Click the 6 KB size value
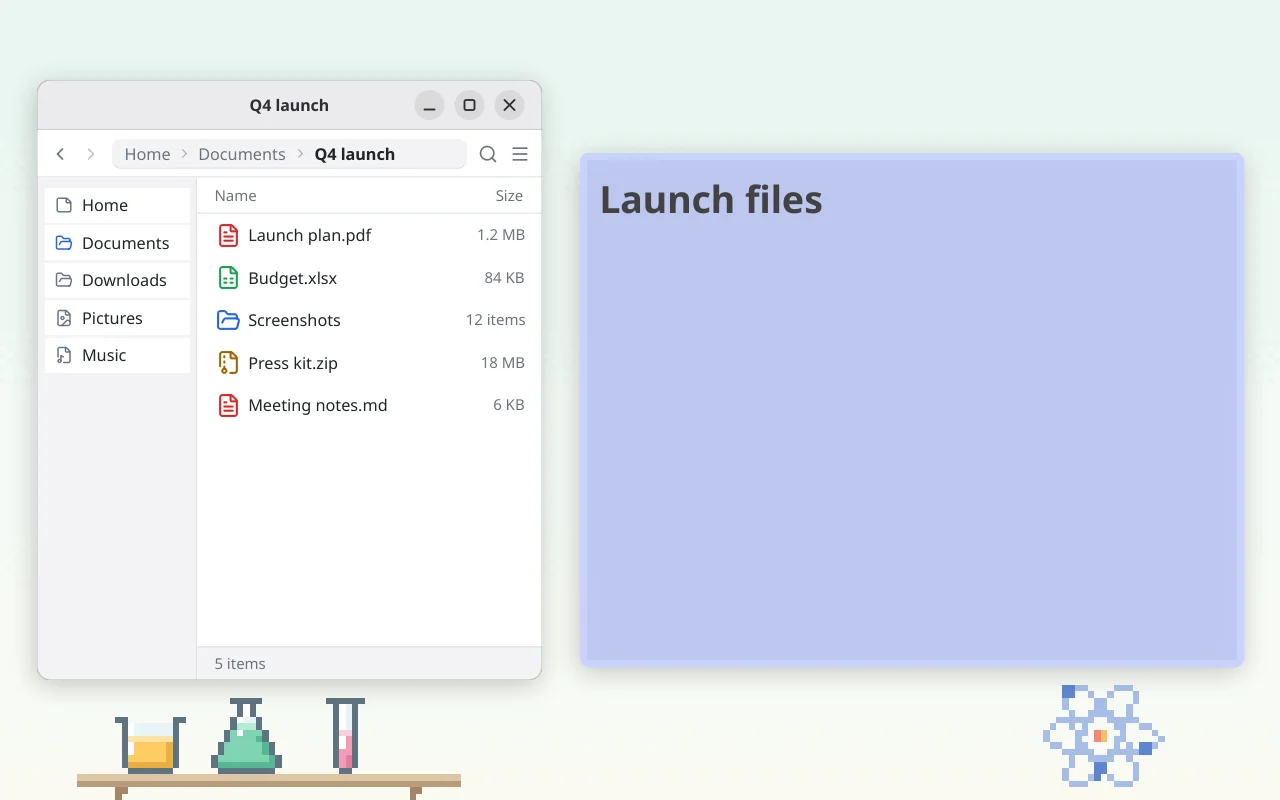This screenshot has height=800, width=1280. coord(509,405)
